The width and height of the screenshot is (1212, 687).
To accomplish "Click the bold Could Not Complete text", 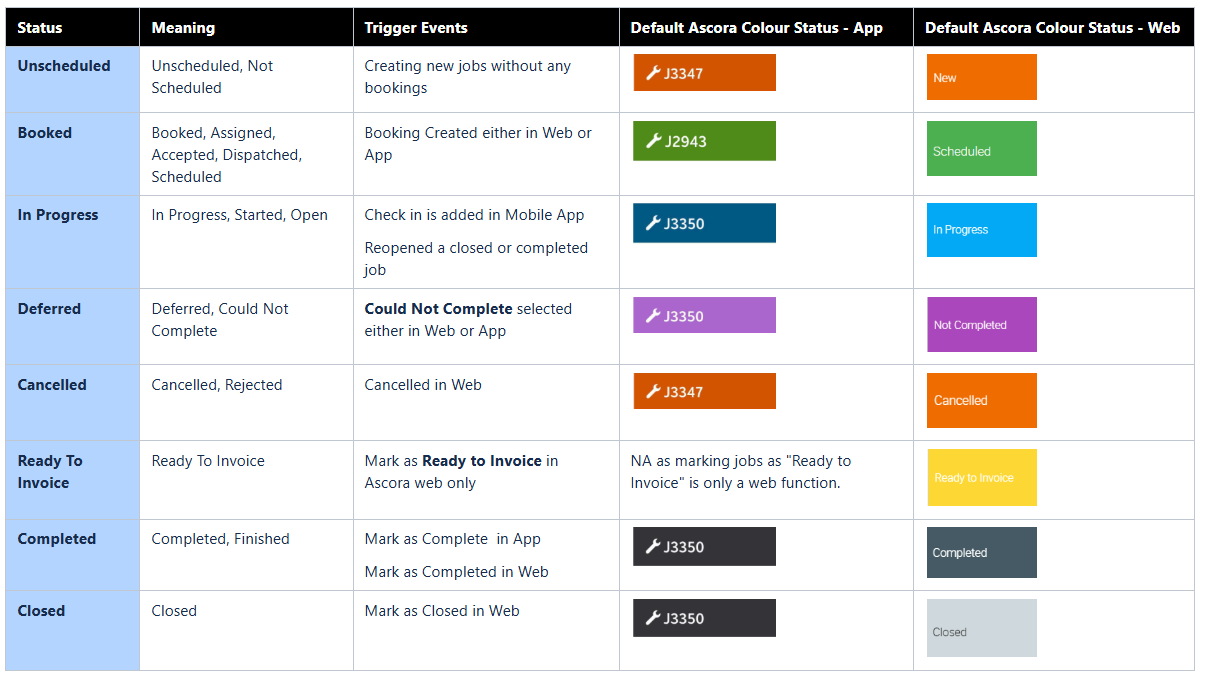I will click(x=438, y=309).
